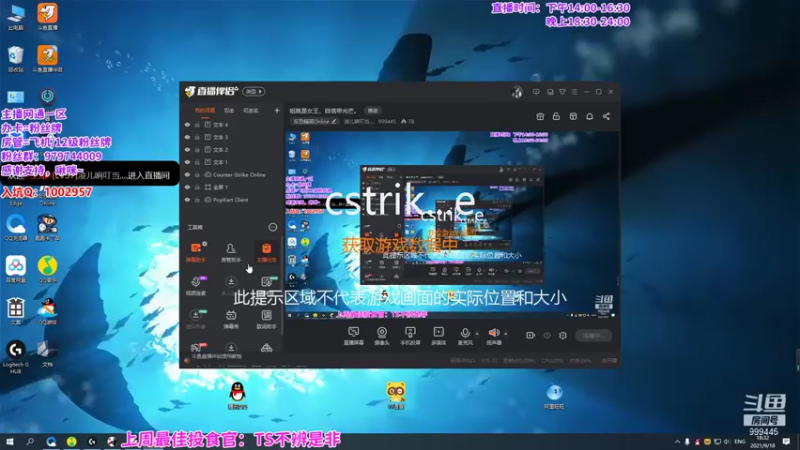Viewport: 800px width, 450px height.
Task: Click the record video icon
Action: (x=531, y=335)
